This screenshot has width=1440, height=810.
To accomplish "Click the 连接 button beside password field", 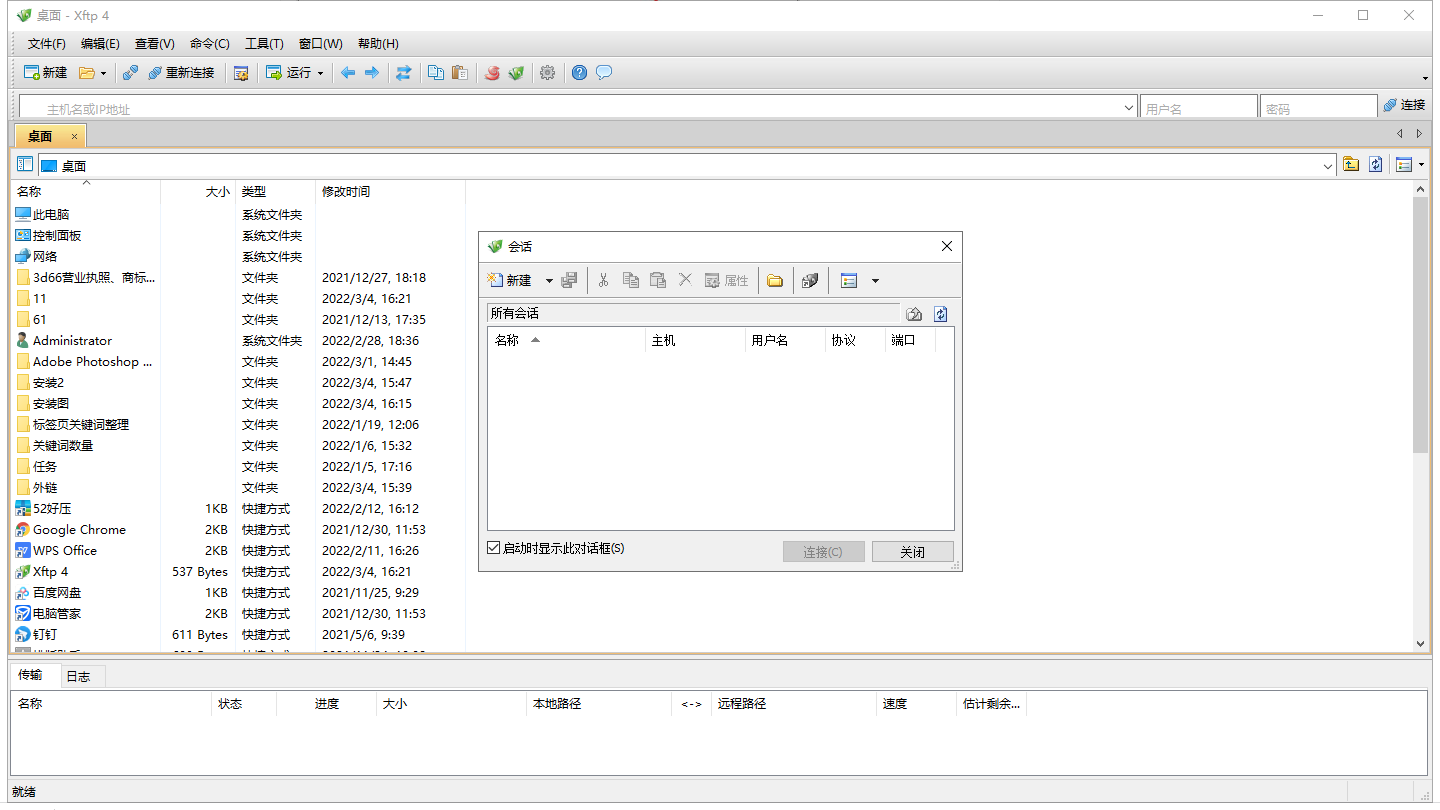I will point(1404,105).
